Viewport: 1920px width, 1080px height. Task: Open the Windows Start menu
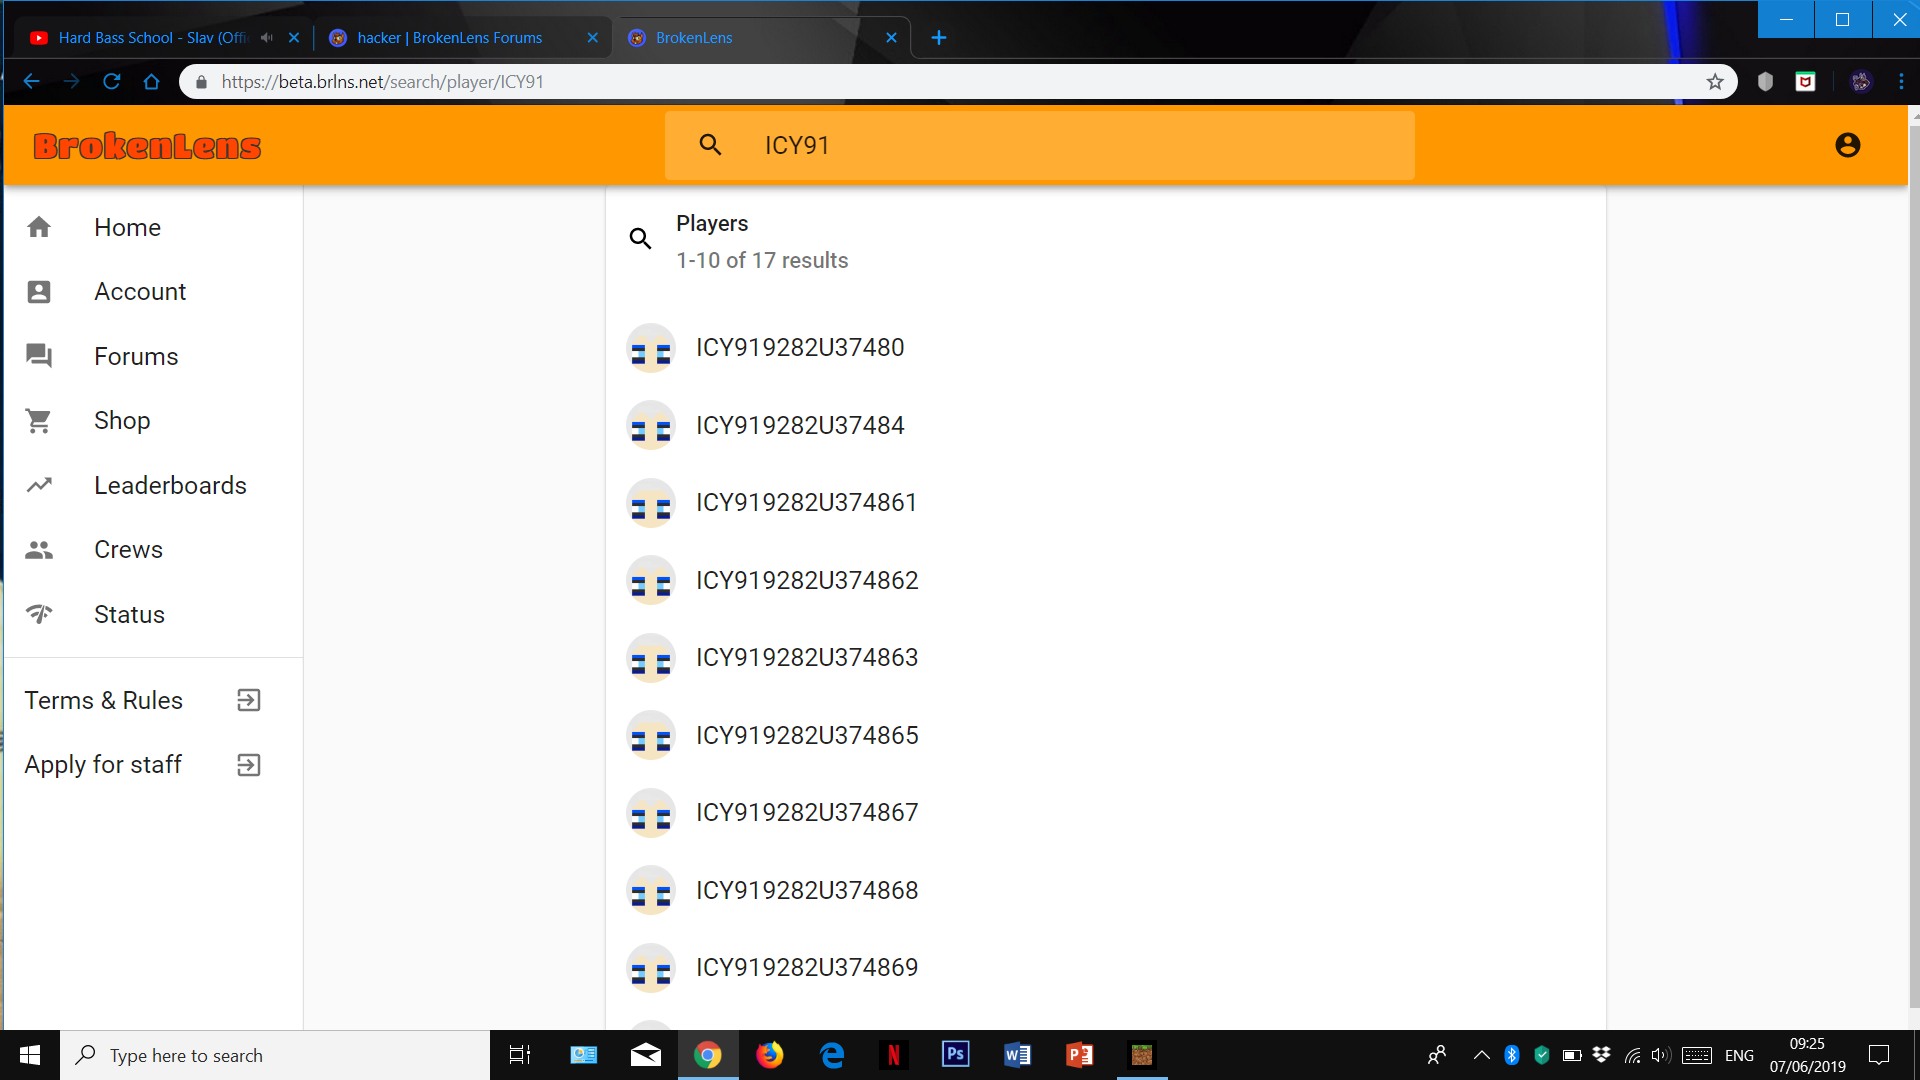[30, 1055]
